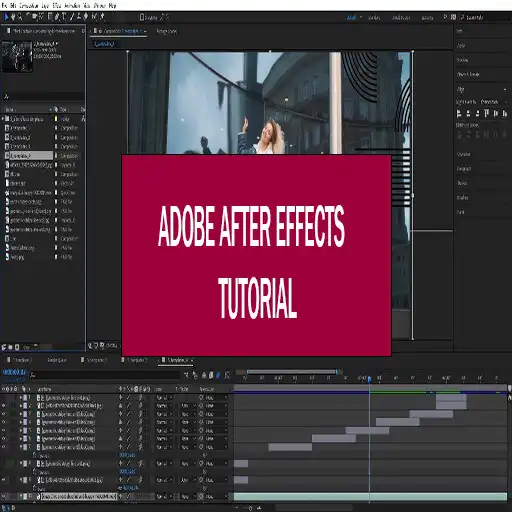Open the File menu
The image size is (512, 512).
click(x=4, y=6)
